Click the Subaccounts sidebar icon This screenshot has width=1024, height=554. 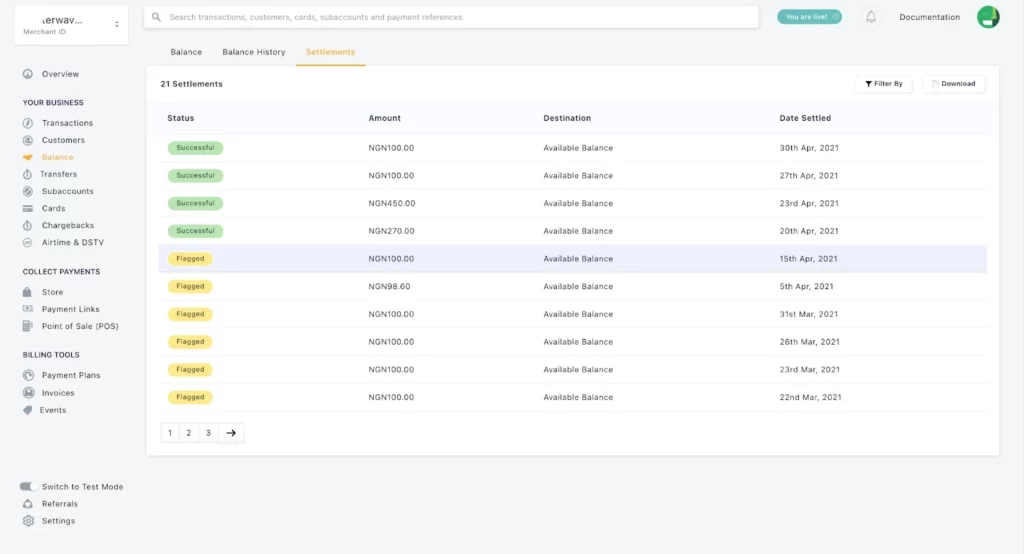(27, 191)
